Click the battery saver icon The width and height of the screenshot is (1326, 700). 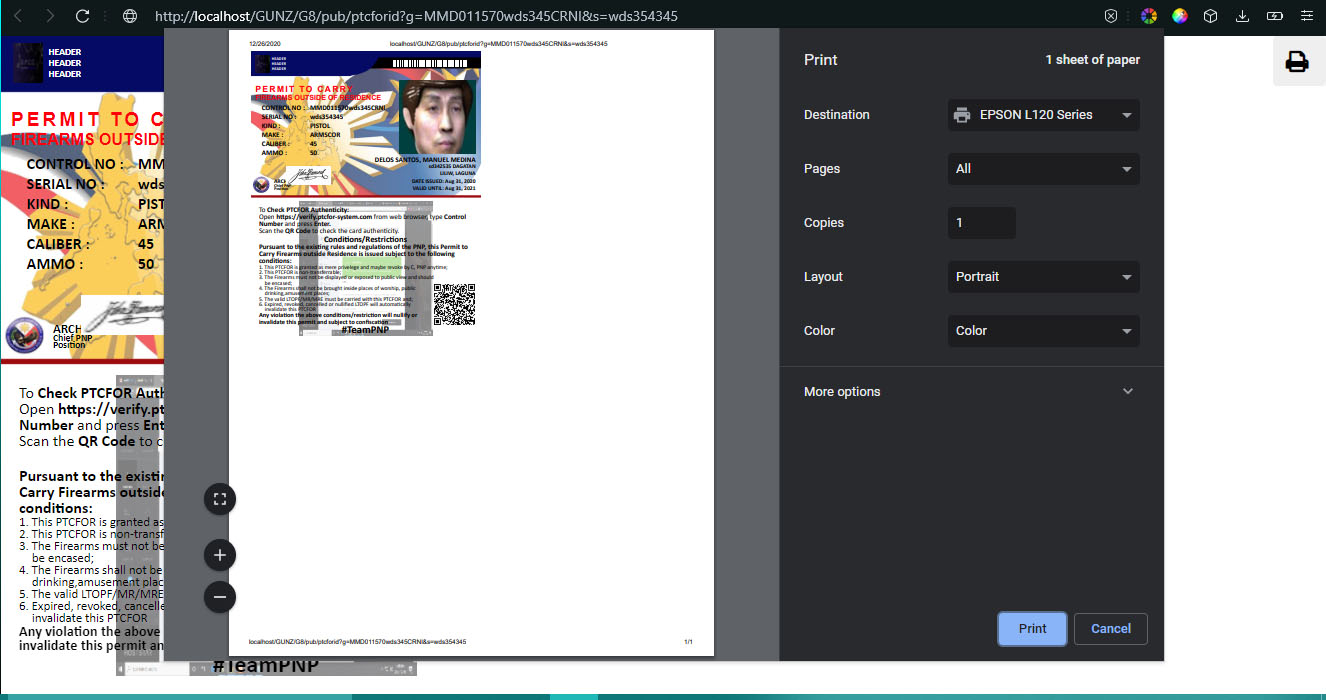click(x=1274, y=16)
